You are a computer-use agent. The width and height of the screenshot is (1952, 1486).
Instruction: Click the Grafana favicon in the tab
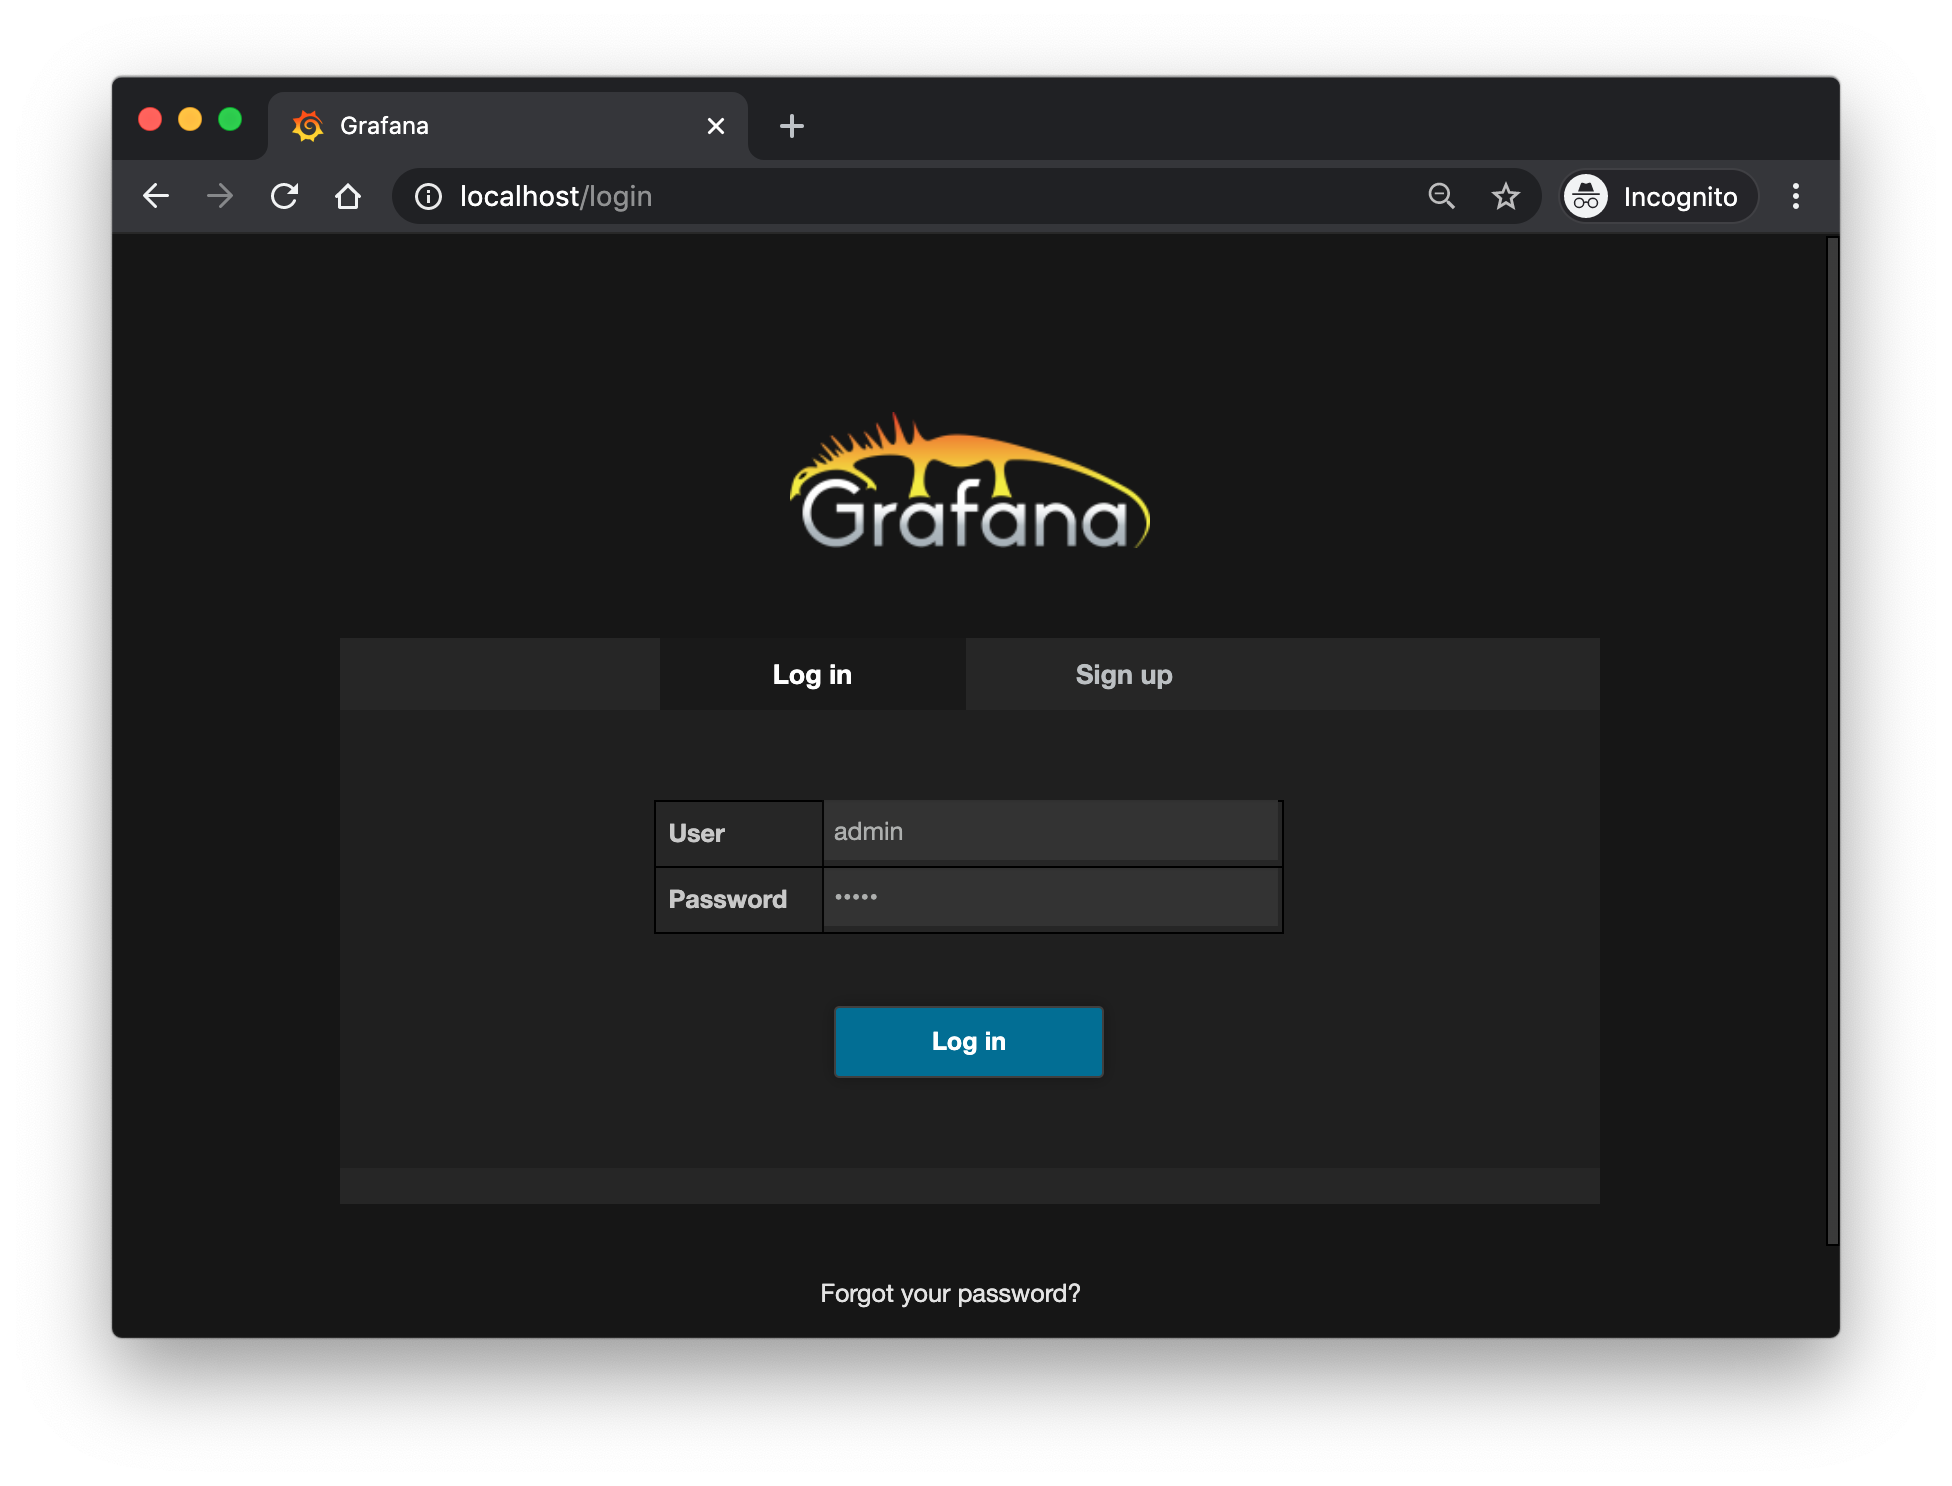pyautogui.click(x=308, y=126)
